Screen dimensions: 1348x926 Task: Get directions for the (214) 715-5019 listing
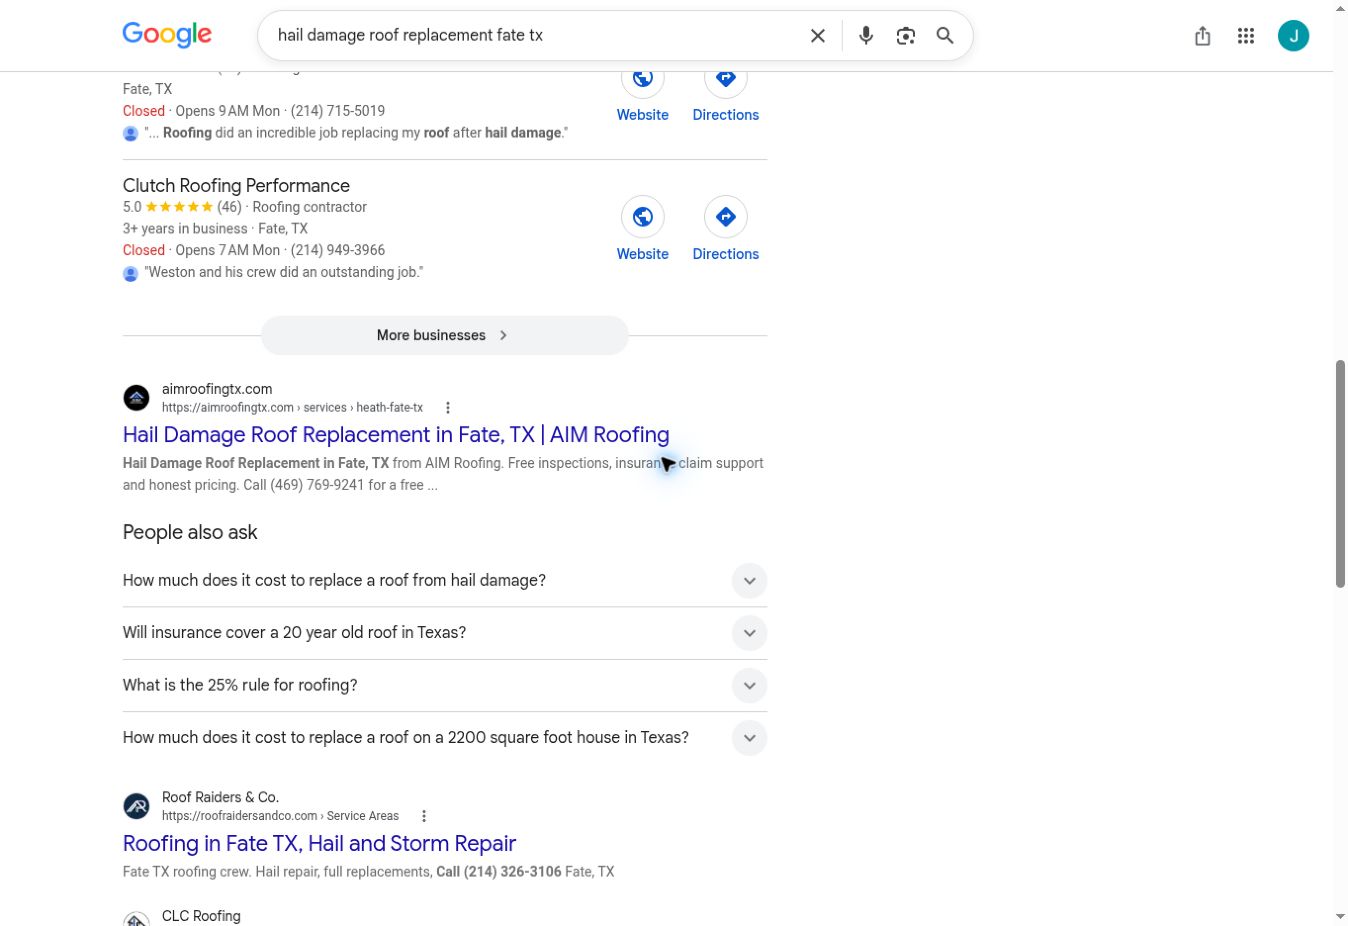[726, 78]
